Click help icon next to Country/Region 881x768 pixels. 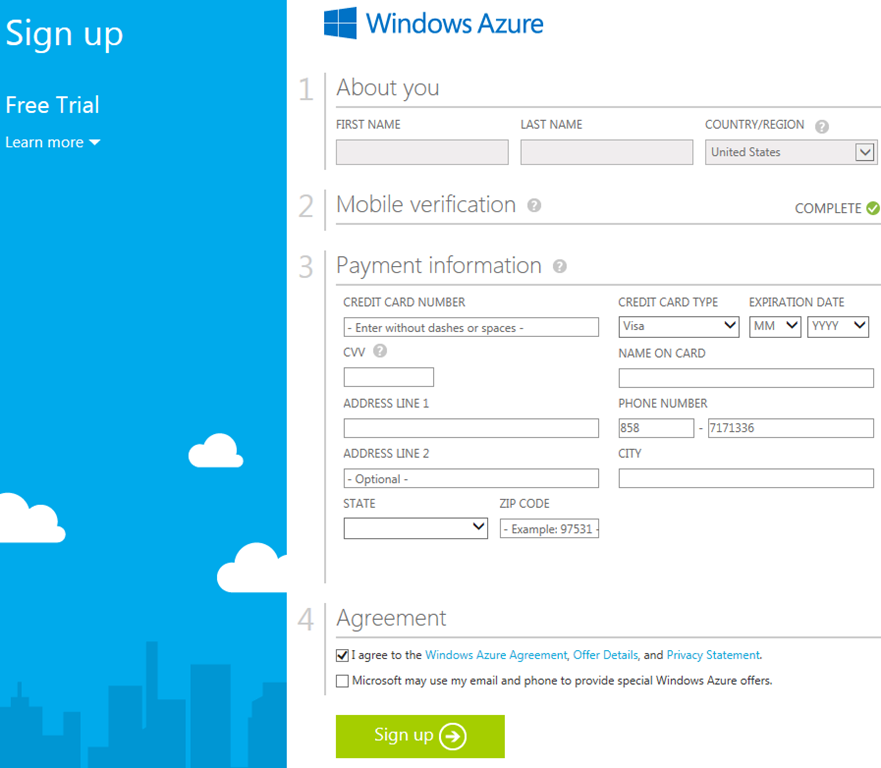click(822, 126)
